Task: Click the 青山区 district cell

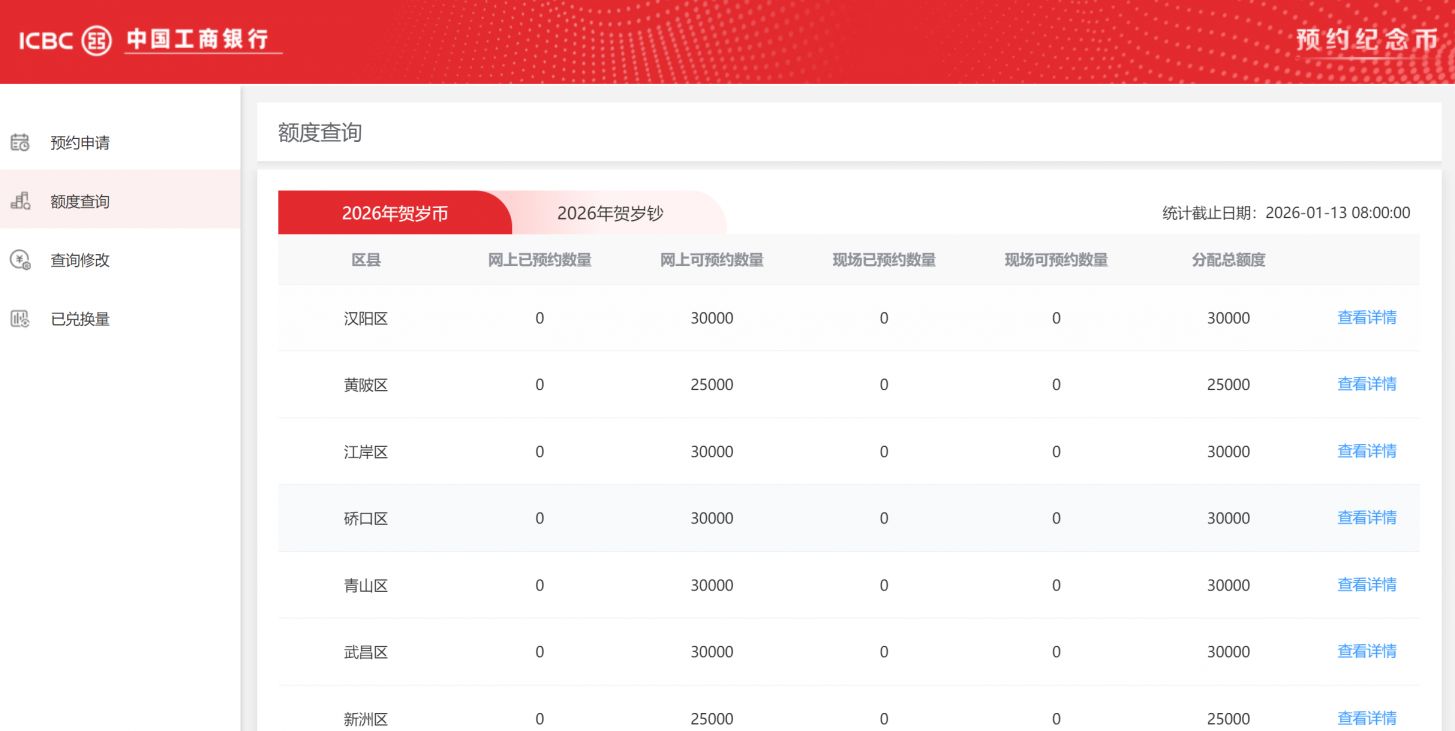Action: 366,586
